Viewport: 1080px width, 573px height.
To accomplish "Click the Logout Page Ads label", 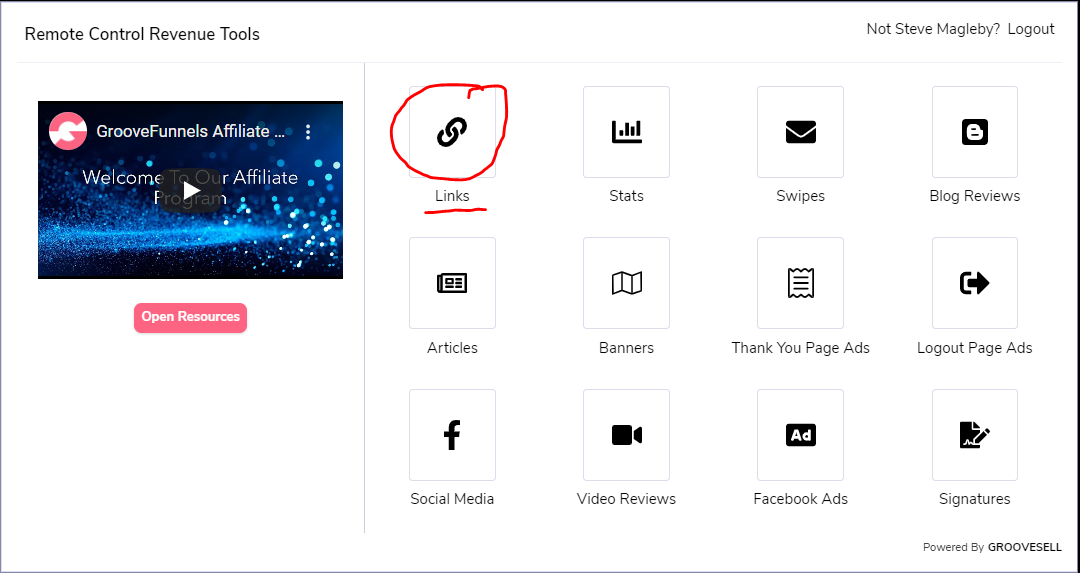I will pyautogui.click(x=975, y=348).
